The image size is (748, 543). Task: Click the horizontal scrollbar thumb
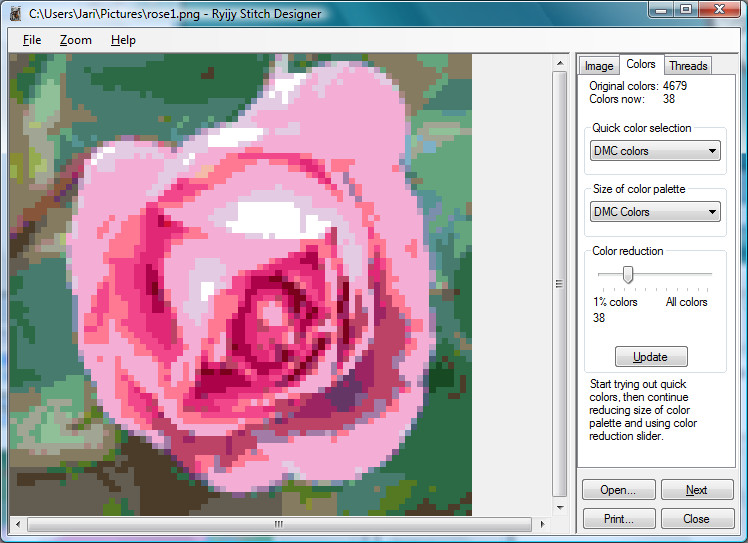(x=279, y=524)
